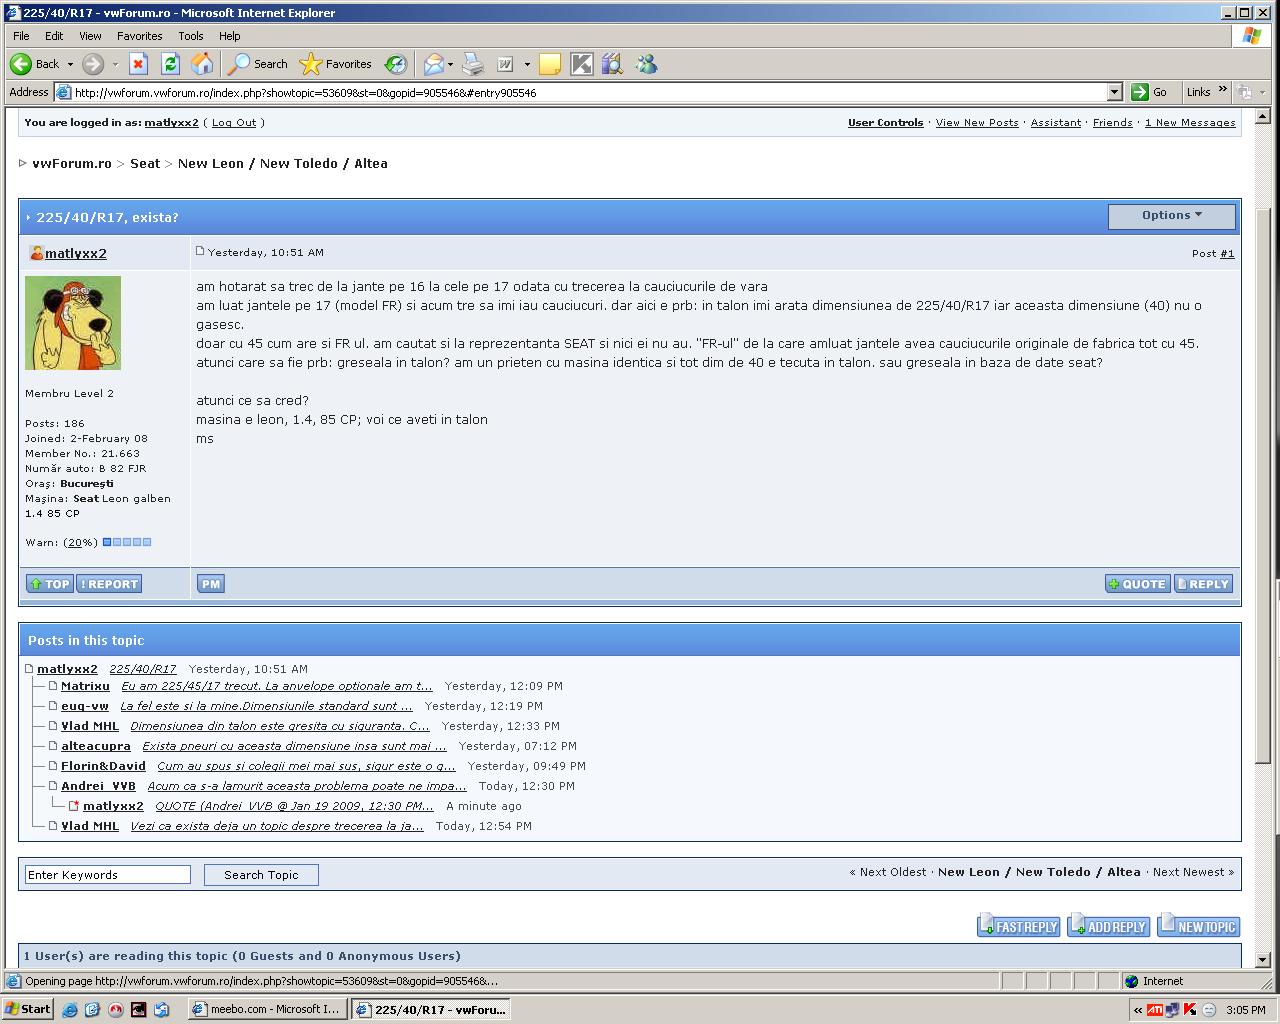Open the Messenger buddies toolbar icon

[x=646, y=64]
